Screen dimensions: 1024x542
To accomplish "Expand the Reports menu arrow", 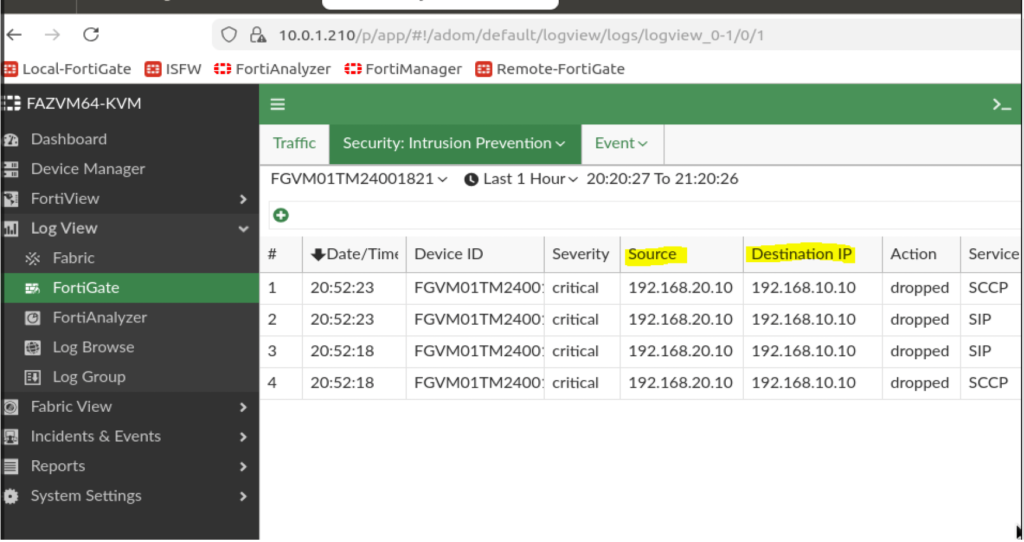I will click(x=243, y=466).
